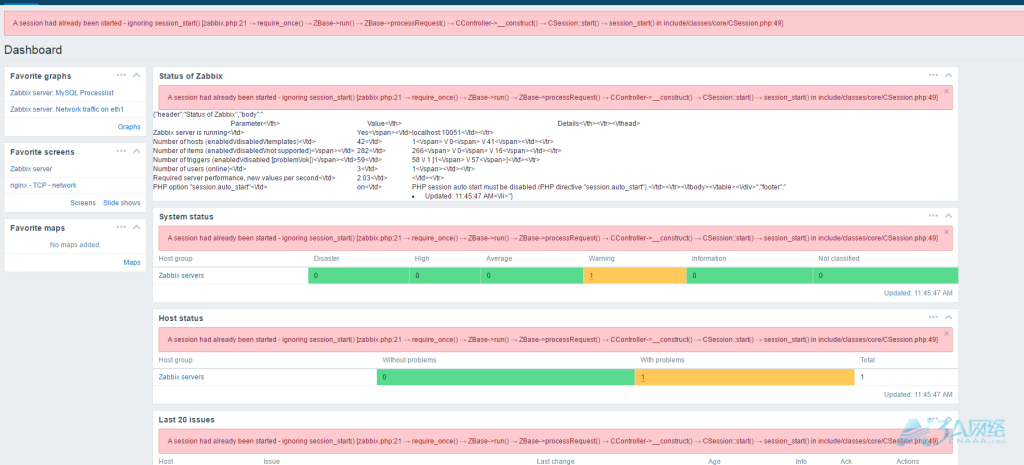Dismiss error message in Status of Zabbix
This screenshot has height=465, width=1024.
pyautogui.click(x=946, y=91)
